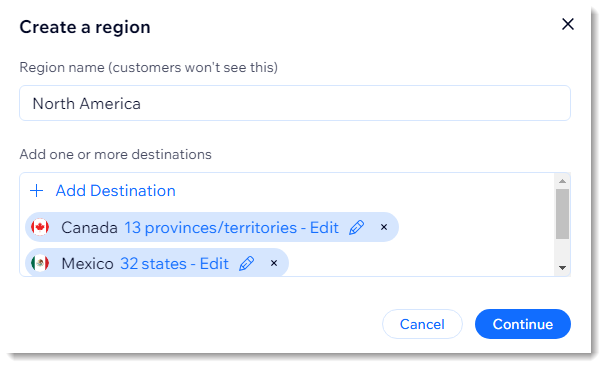The height and width of the screenshot is (368, 606).
Task: Click the destinations list scroll up arrow
Action: 562,181
